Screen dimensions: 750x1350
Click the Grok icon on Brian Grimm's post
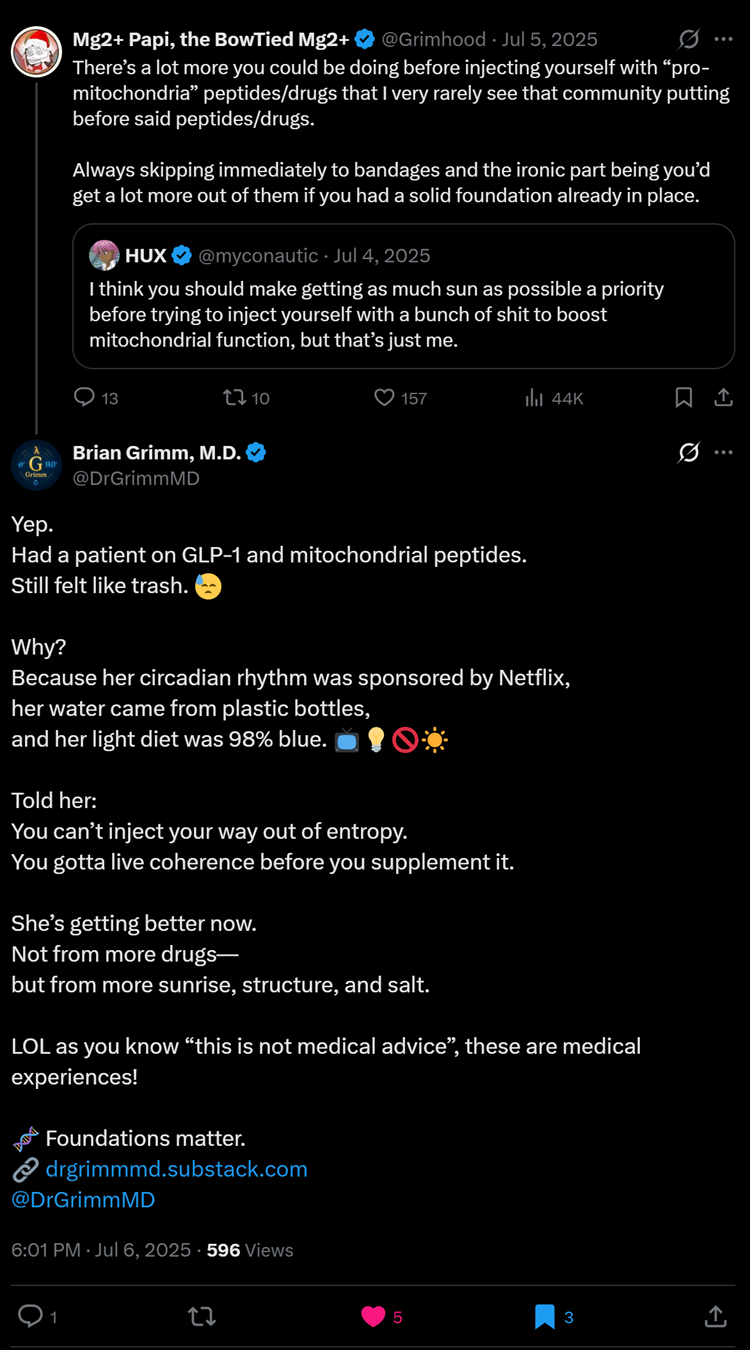pyautogui.click(x=688, y=453)
